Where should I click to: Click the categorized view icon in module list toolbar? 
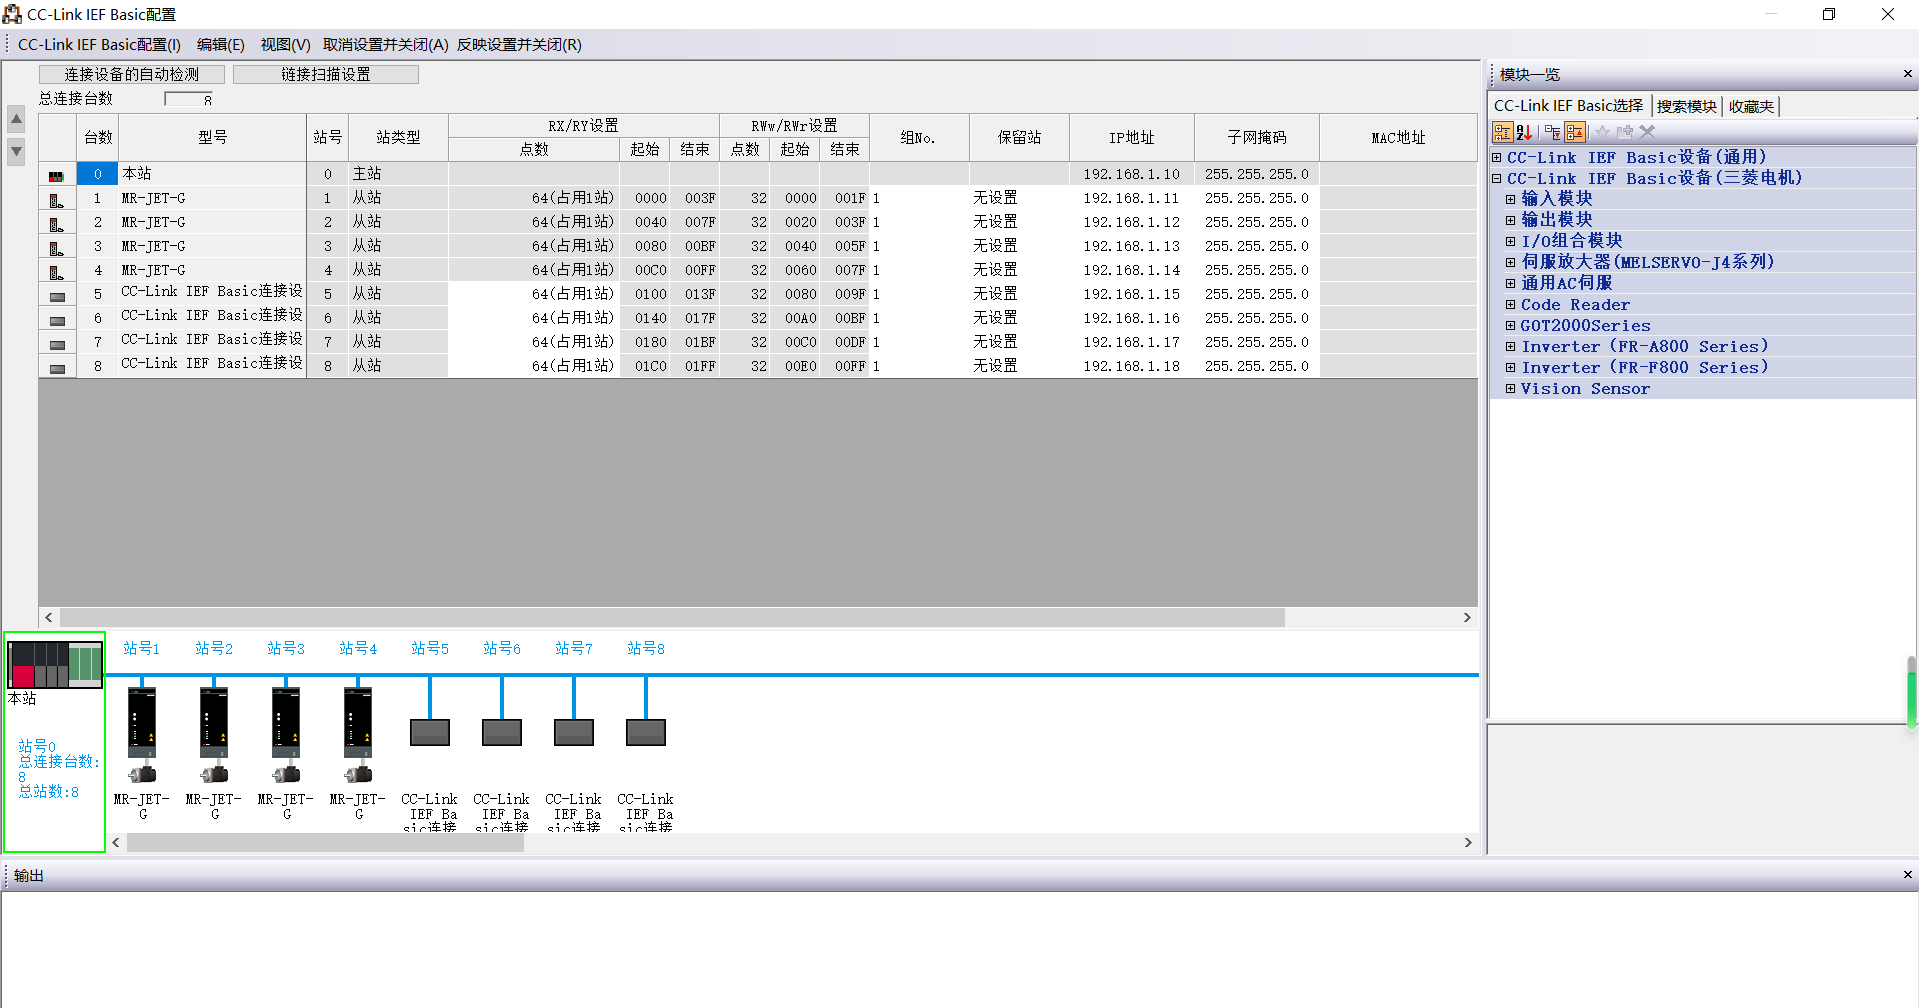1502,132
